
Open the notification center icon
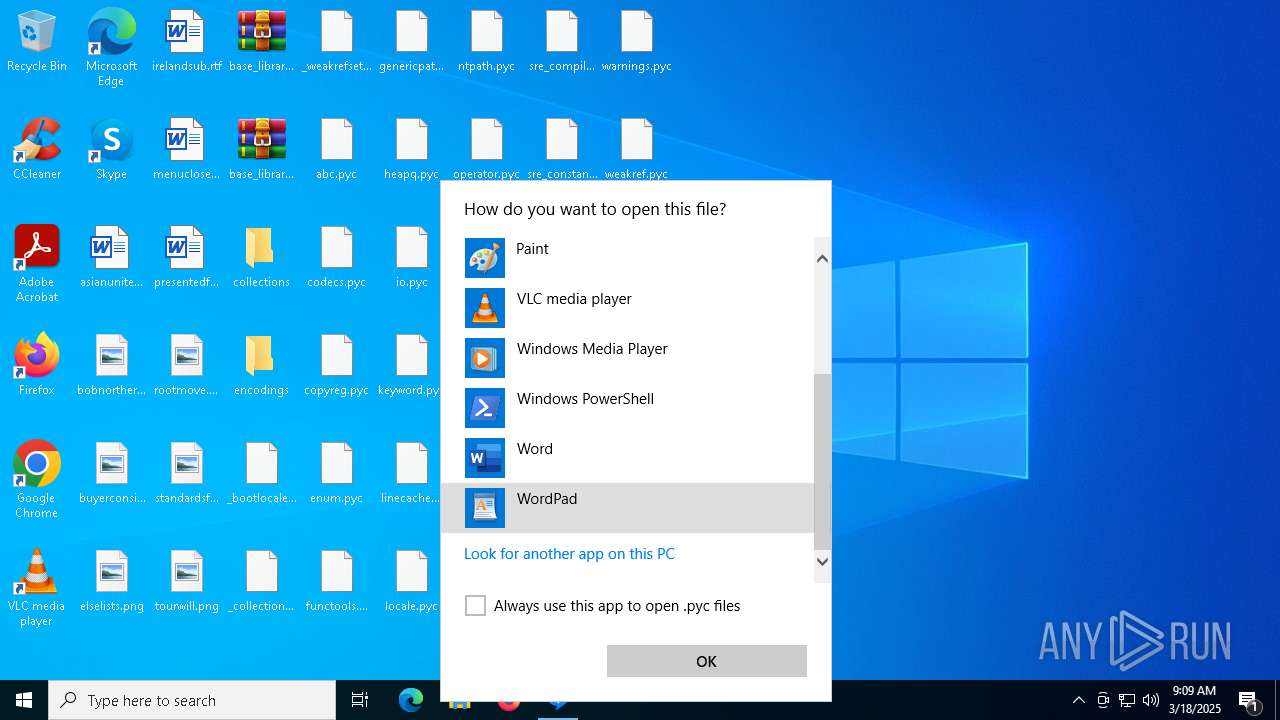click(x=1249, y=700)
